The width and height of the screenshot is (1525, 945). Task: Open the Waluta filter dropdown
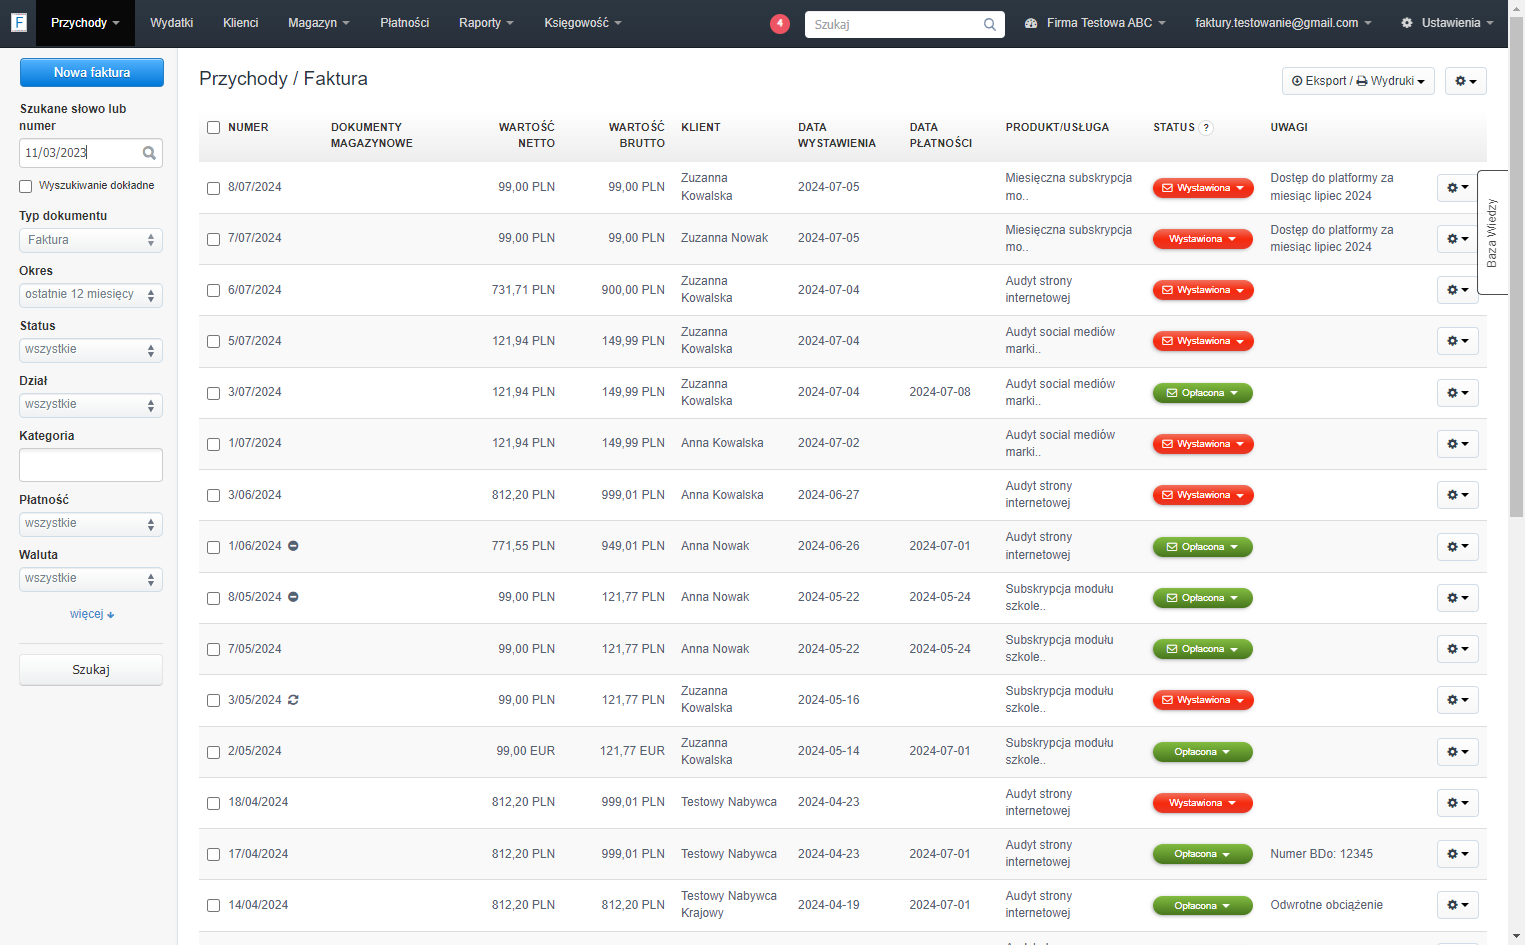coord(91,579)
